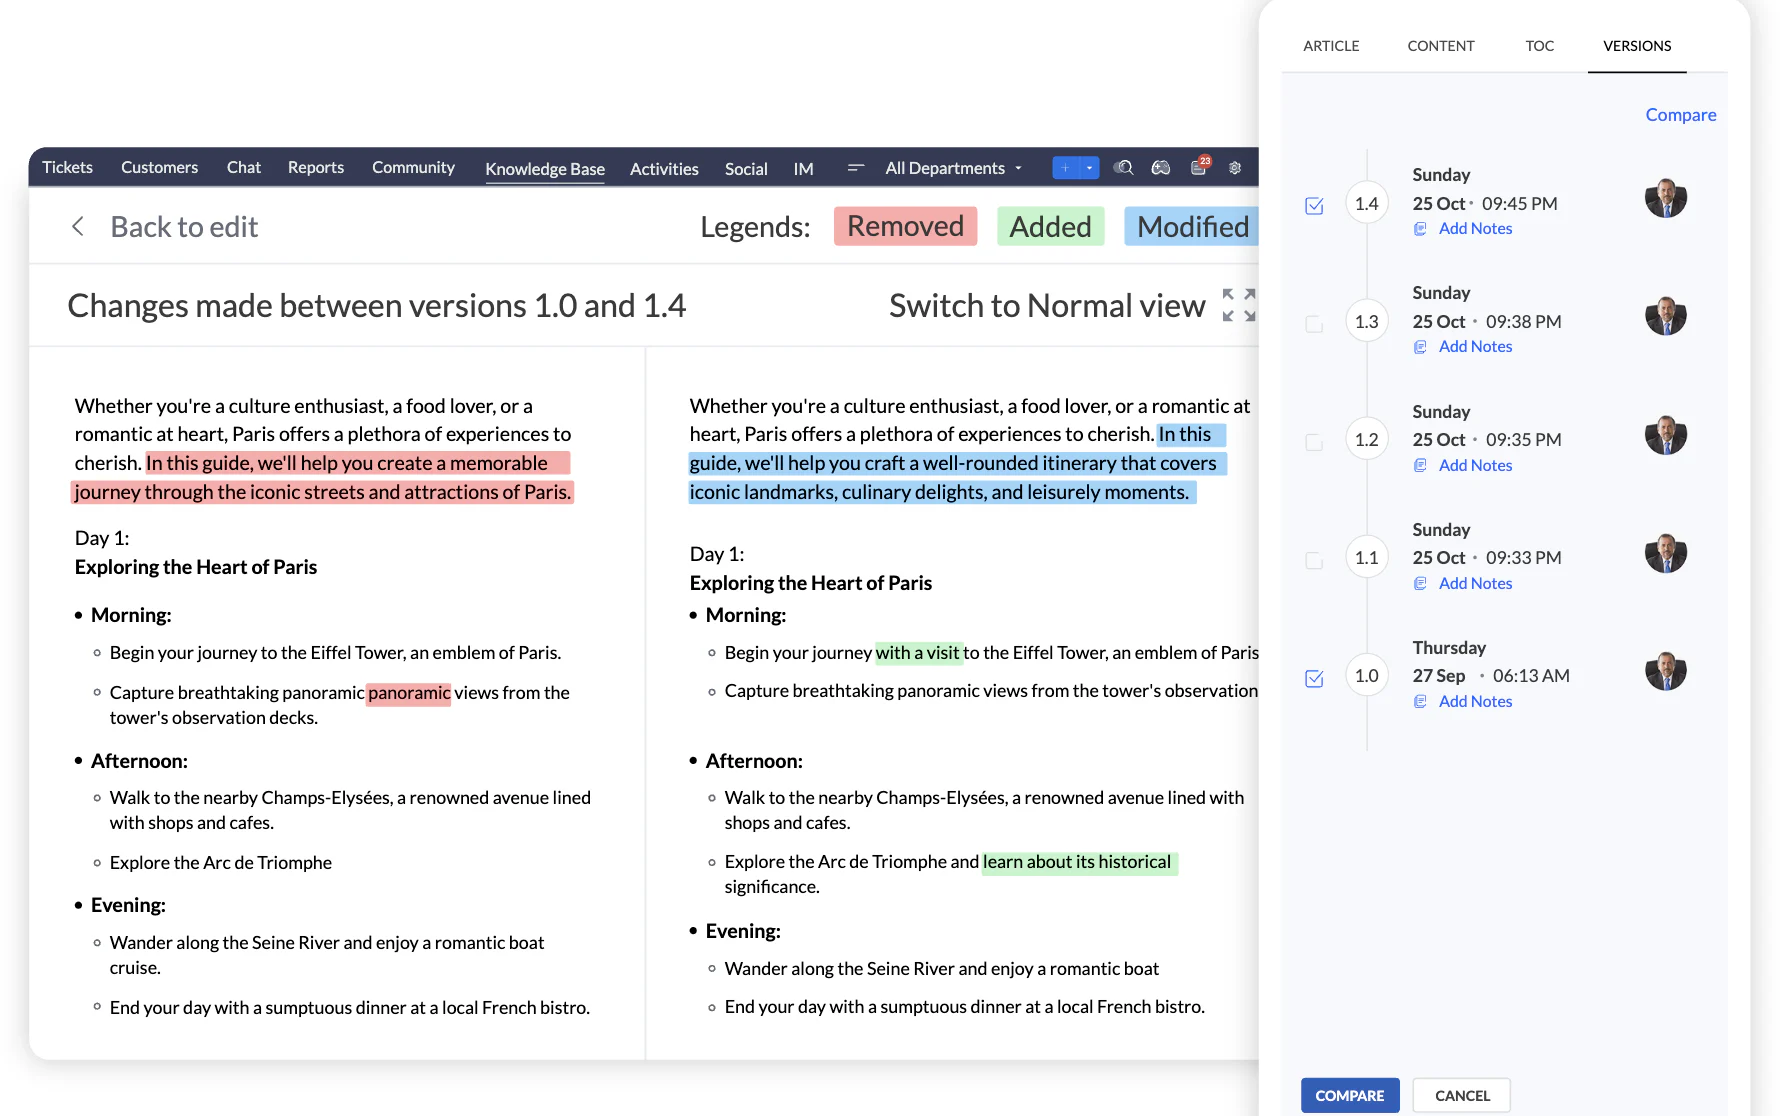Click the author avatar for version 1.0

click(1666, 671)
